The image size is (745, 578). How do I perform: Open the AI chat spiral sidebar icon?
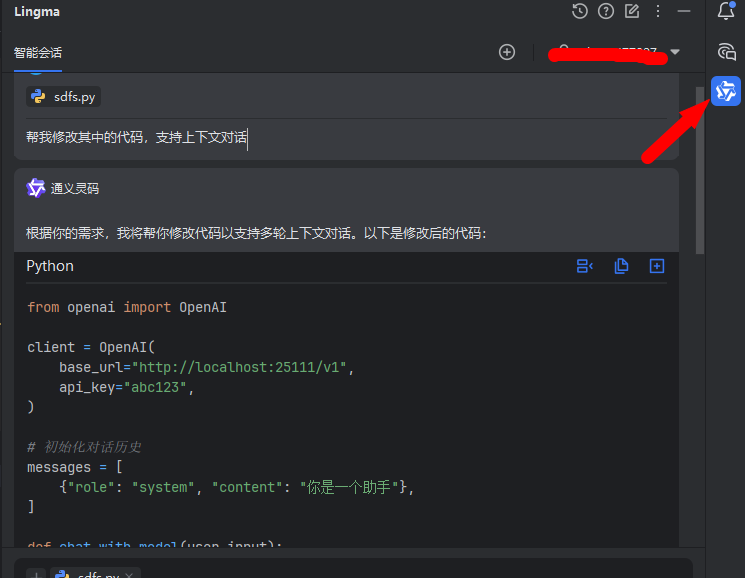click(726, 51)
